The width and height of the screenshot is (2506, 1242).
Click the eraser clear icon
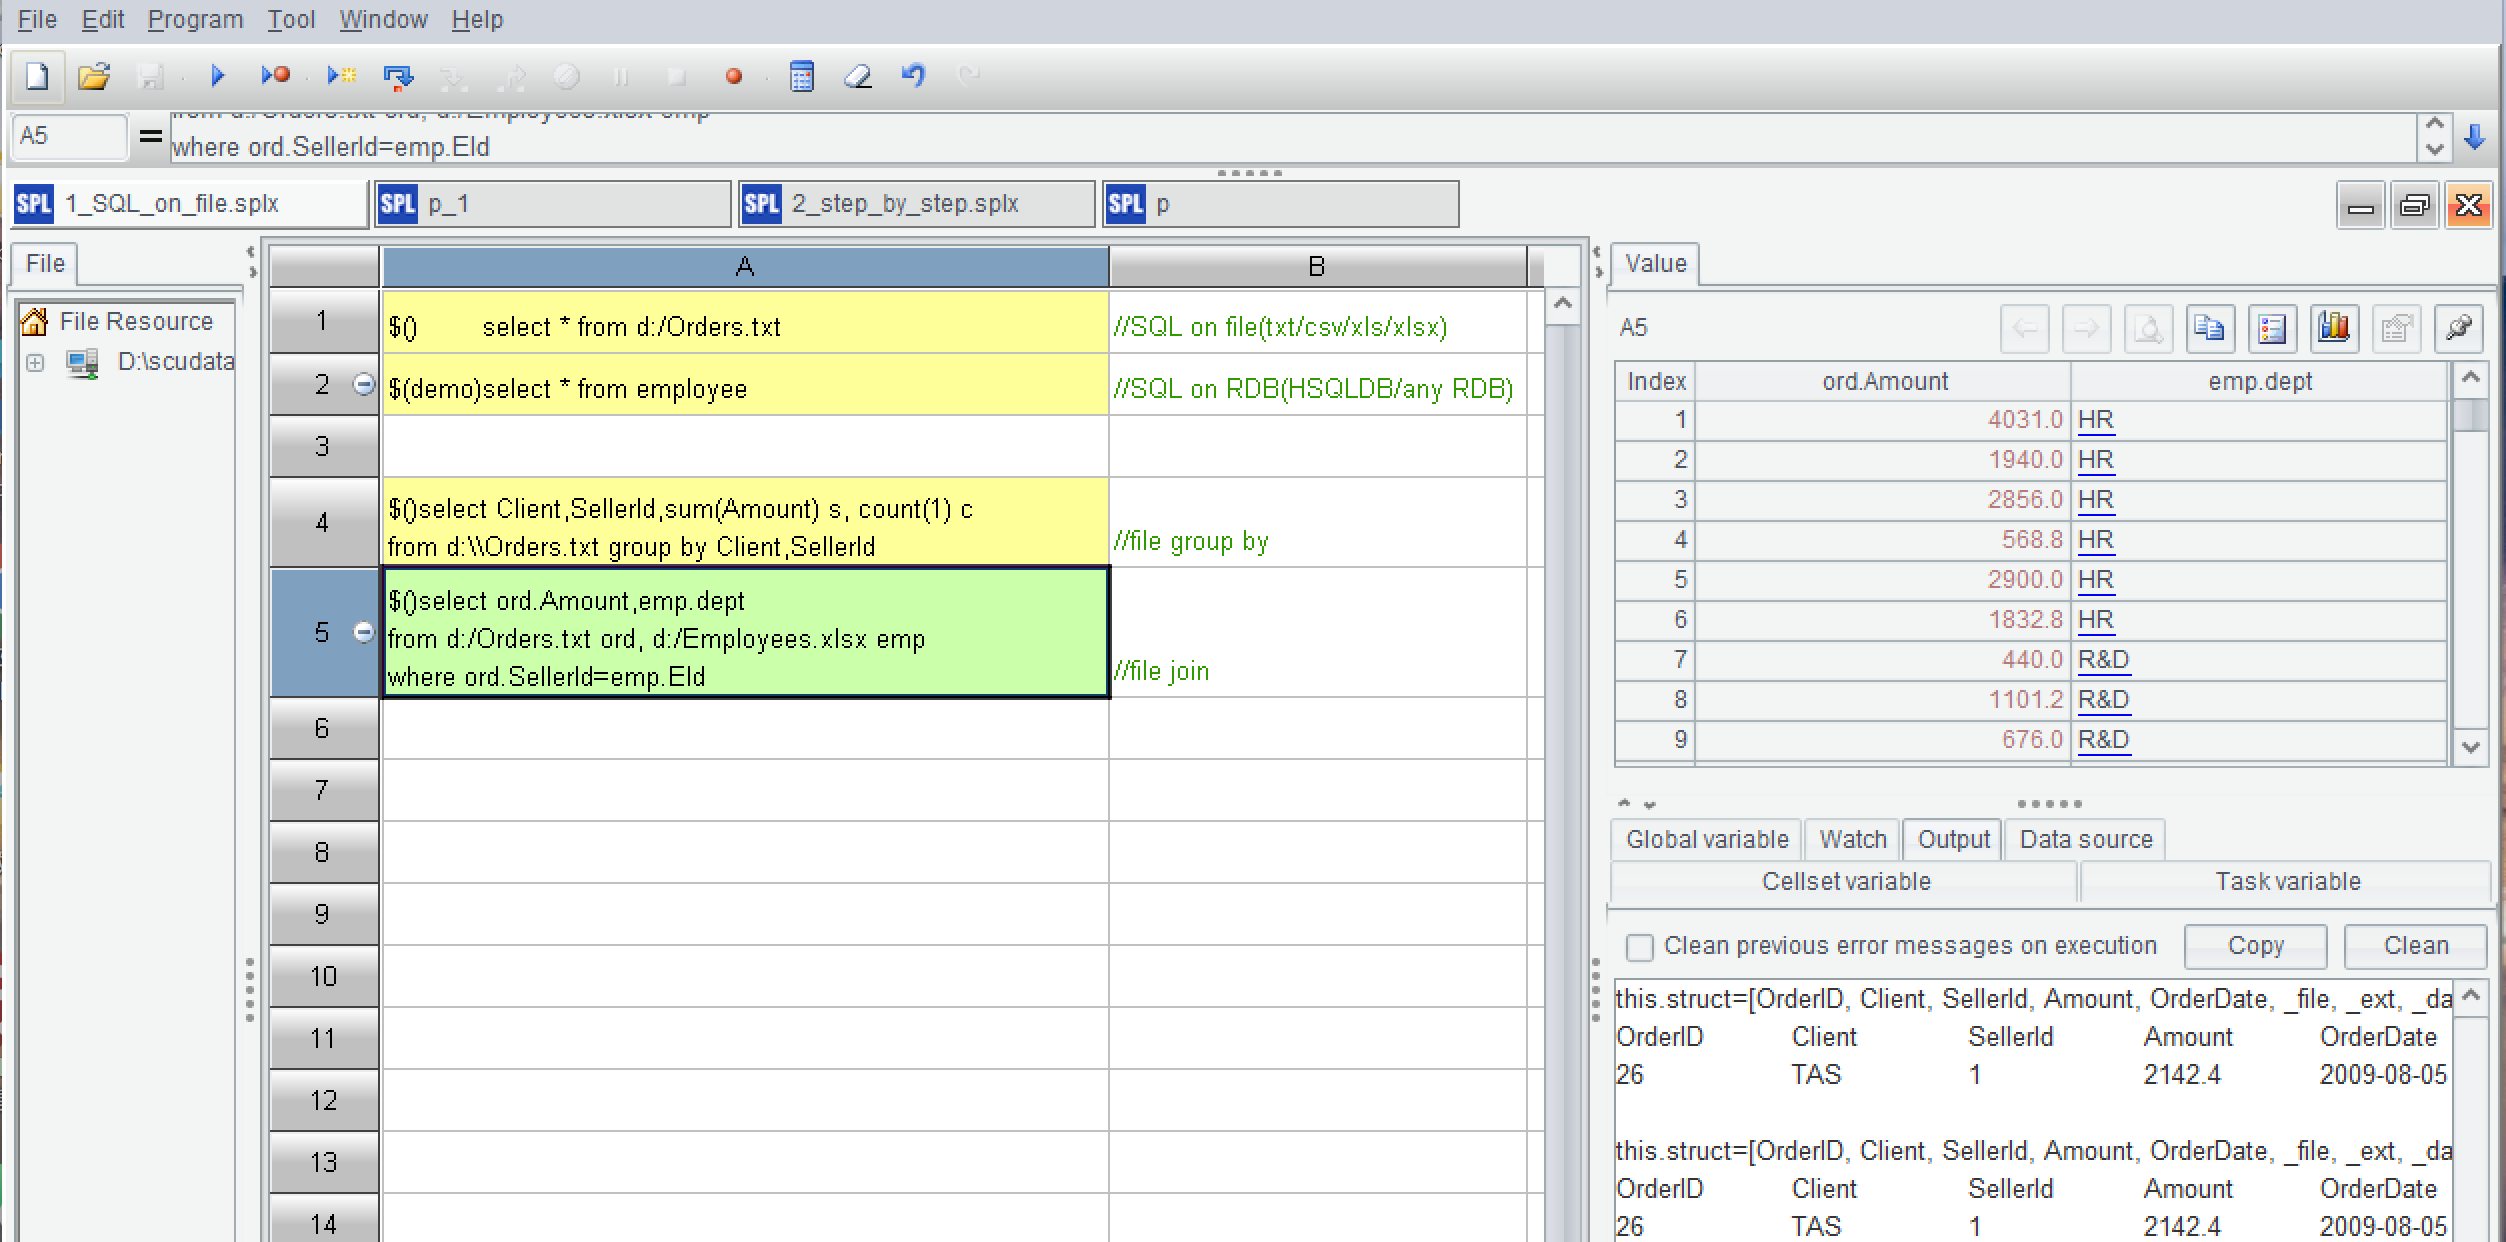tap(857, 76)
